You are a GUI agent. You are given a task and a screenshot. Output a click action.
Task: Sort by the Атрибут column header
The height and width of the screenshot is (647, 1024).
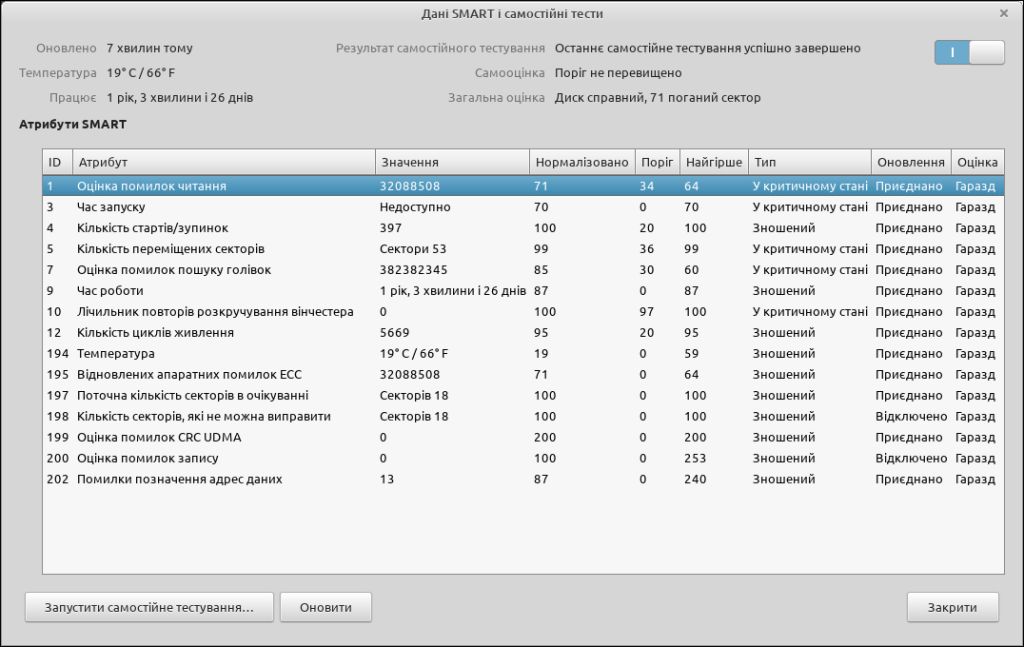pyautogui.click(x=224, y=162)
